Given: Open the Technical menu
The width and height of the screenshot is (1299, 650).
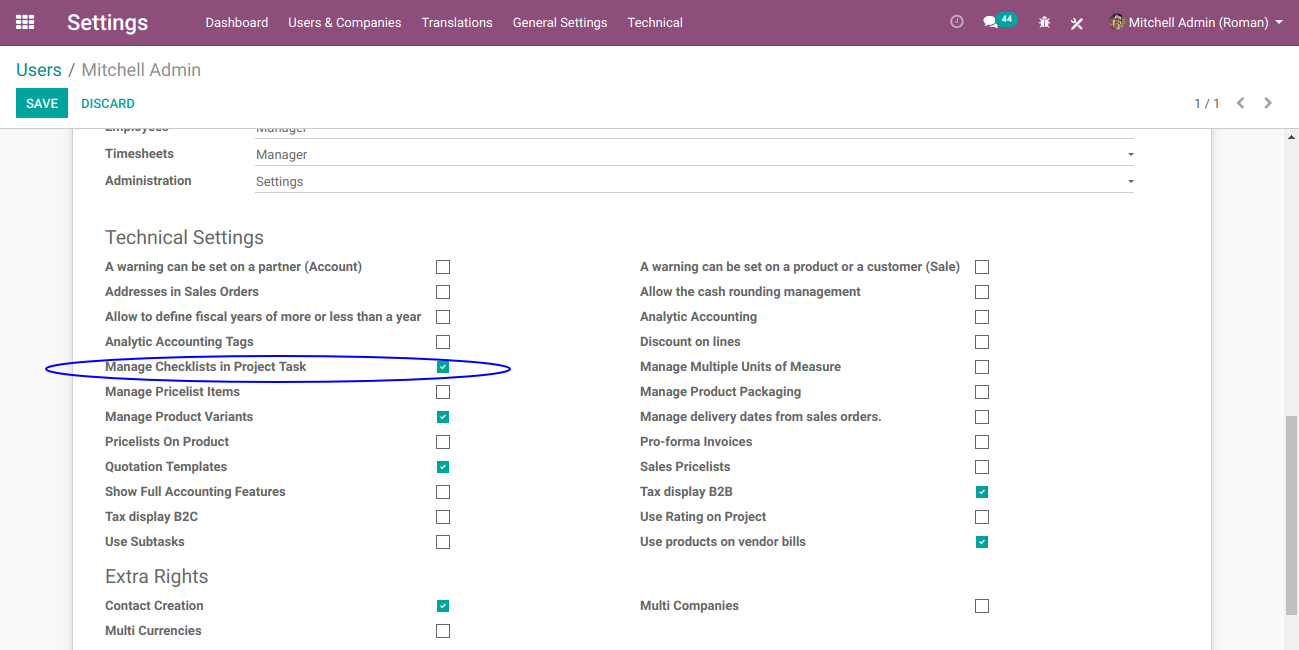Looking at the screenshot, I should [655, 22].
